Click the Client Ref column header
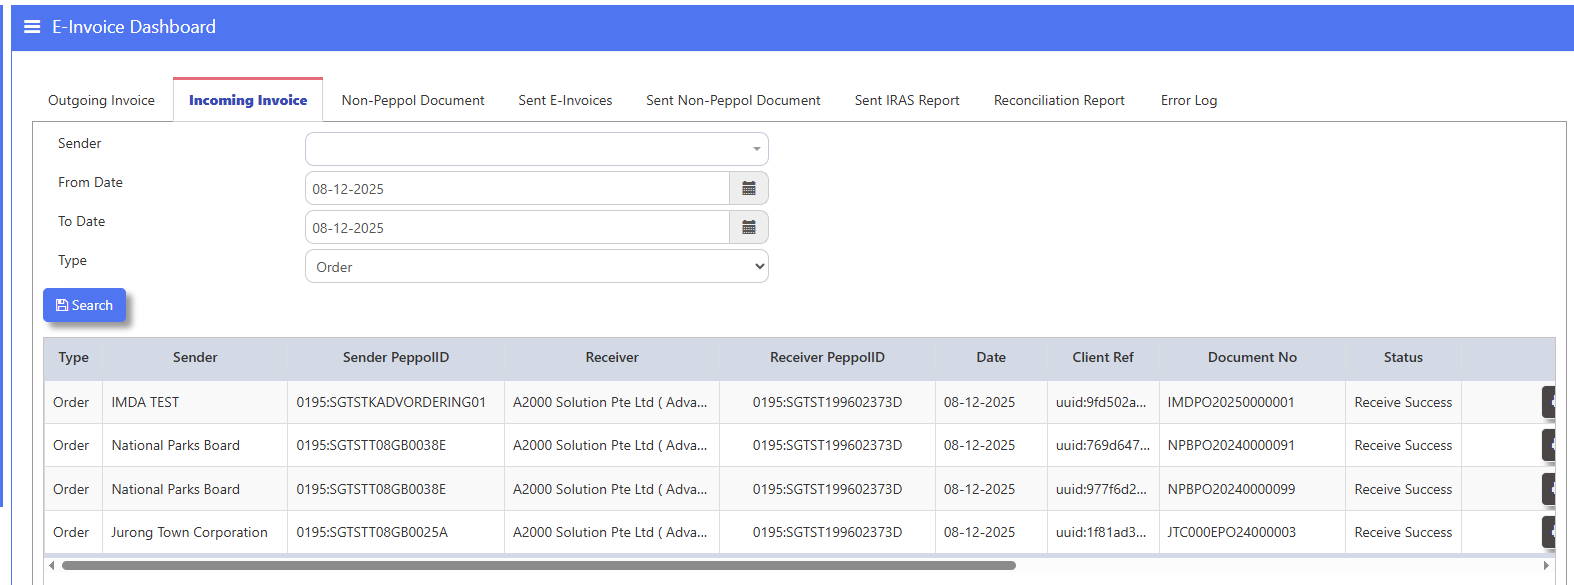This screenshot has width=1574, height=585. 1103,357
